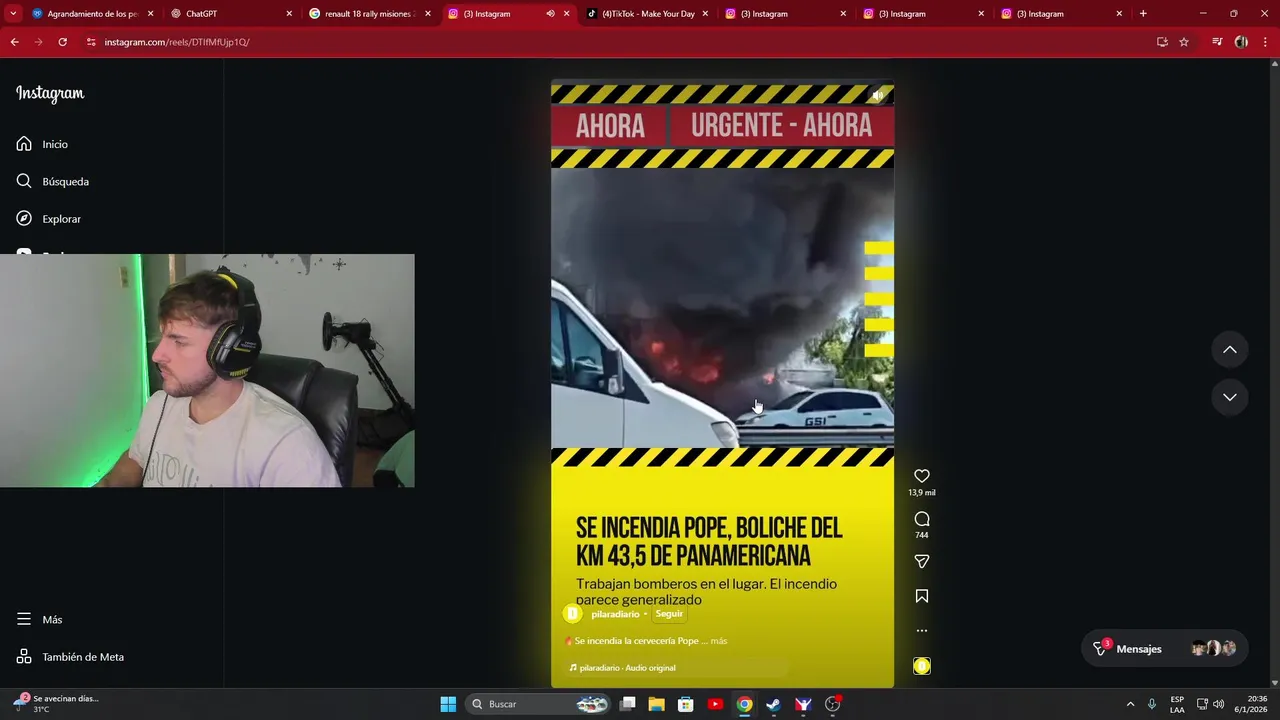
Task: Click the 744 comments count
Action: pyautogui.click(x=922, y=536)
